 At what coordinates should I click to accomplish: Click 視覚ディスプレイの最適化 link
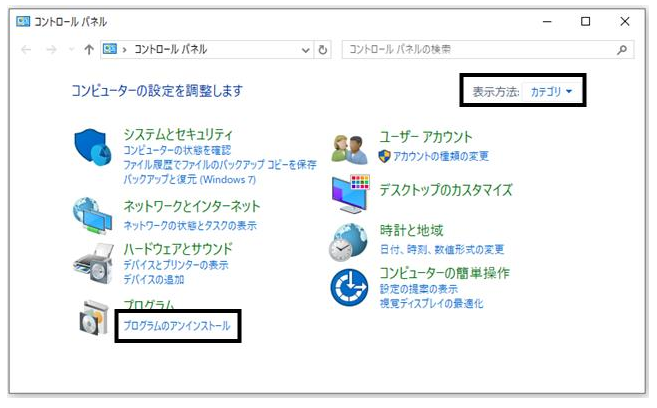432,303
